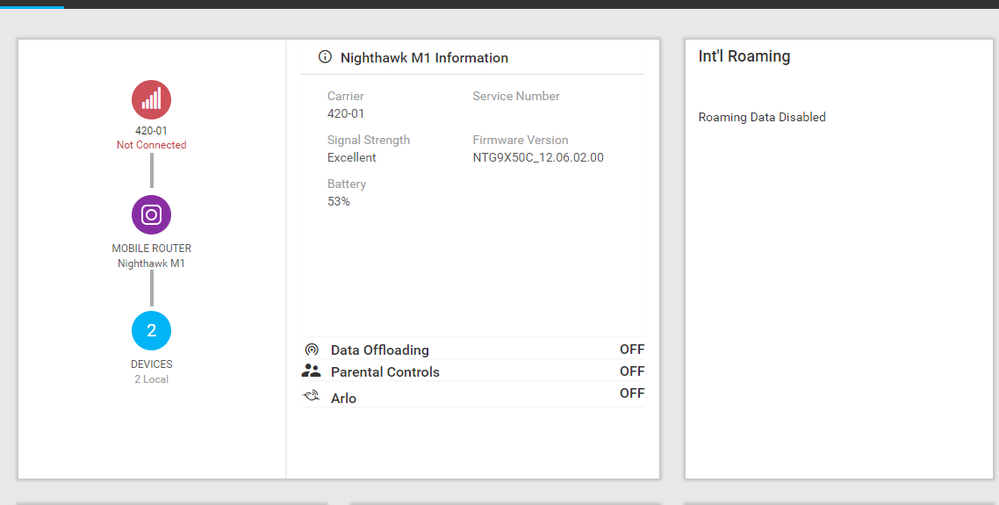Open the blue connected devices circle
999x505 pixels.
151,331
